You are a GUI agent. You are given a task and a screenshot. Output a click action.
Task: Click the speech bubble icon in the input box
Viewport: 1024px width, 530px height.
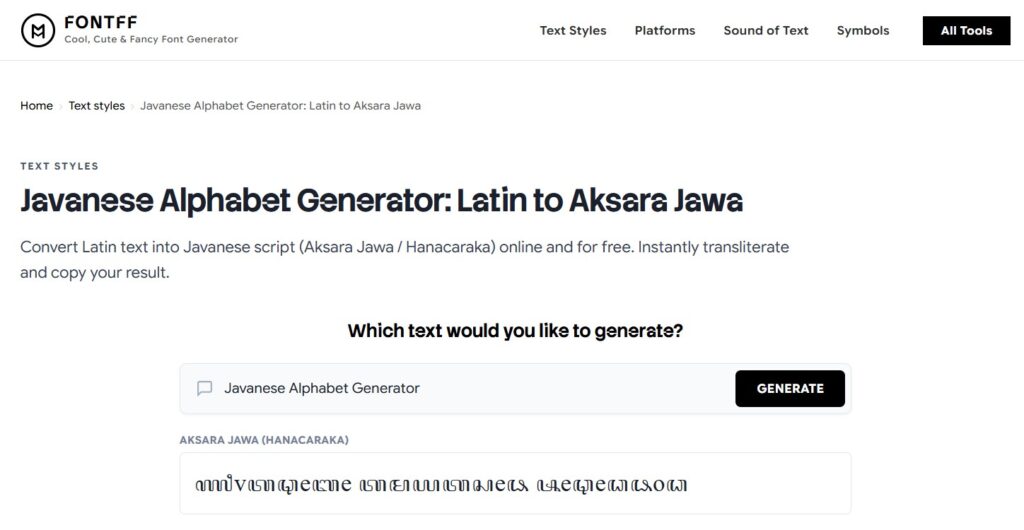coord(204,388)
